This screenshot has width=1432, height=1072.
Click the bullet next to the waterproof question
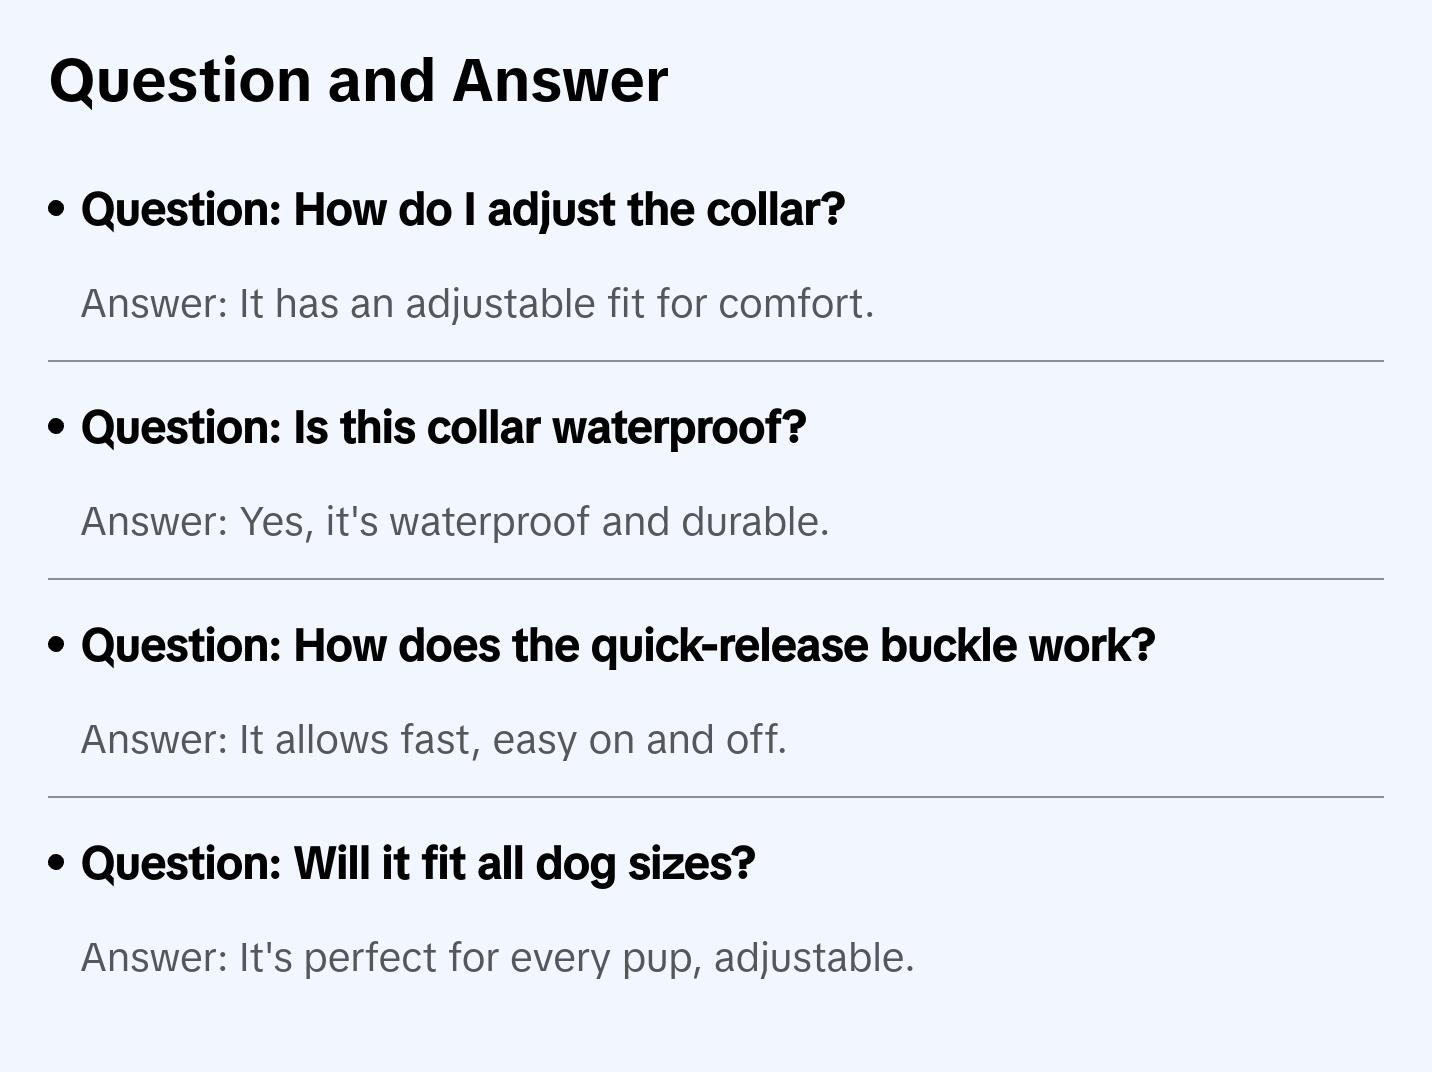57,428
